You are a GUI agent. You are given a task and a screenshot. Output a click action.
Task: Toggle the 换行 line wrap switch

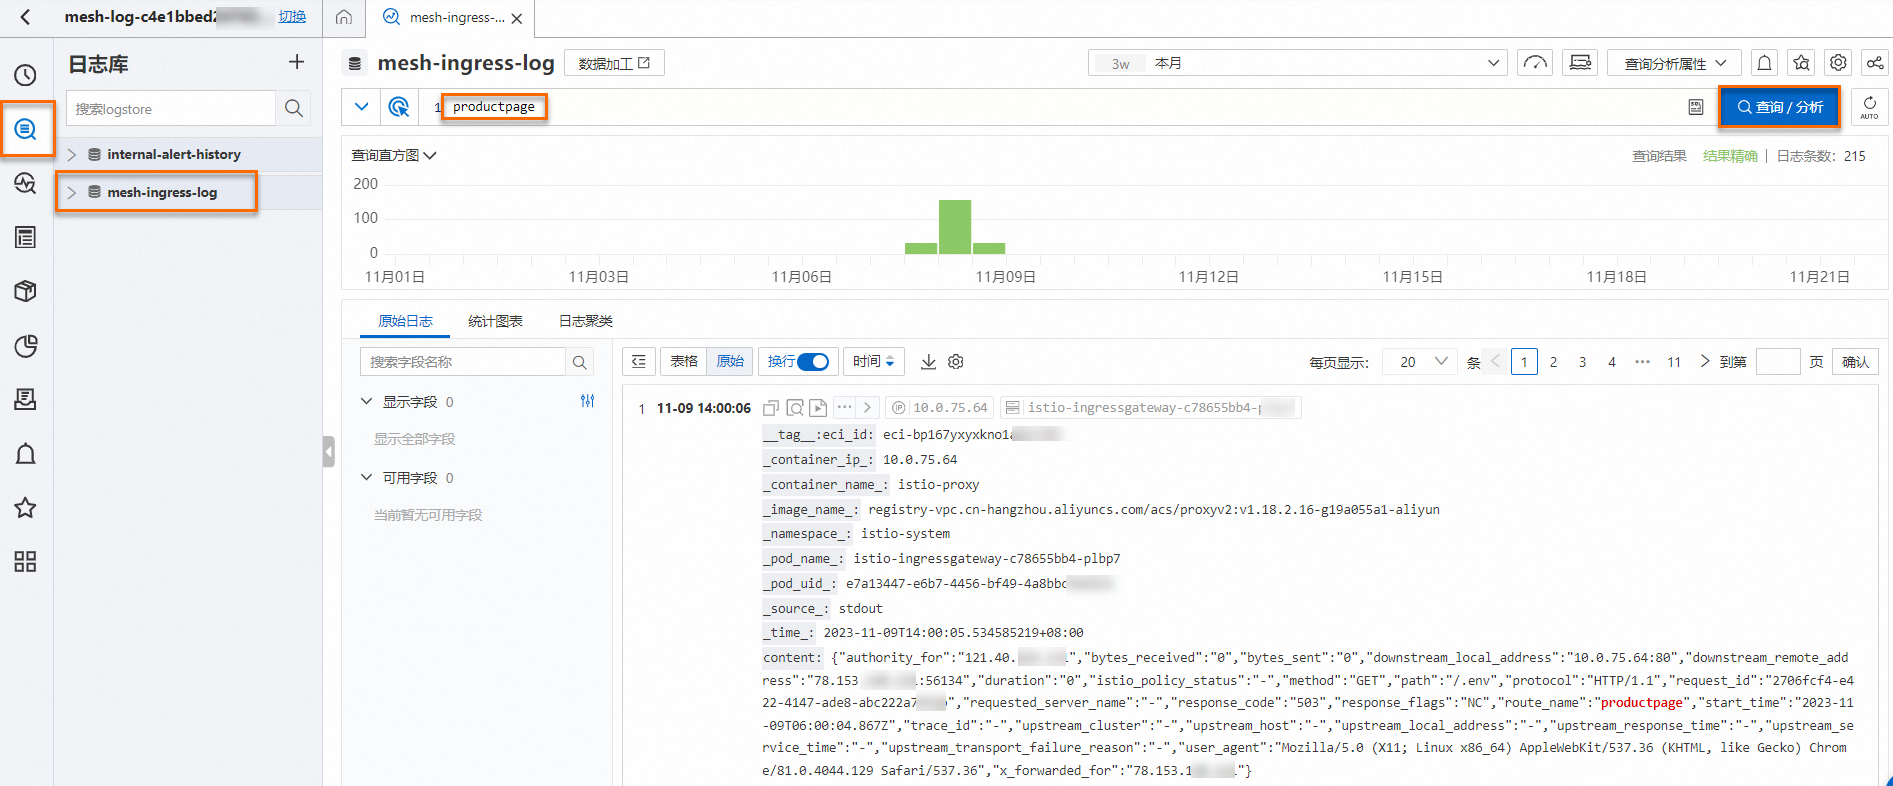point(813,362)
